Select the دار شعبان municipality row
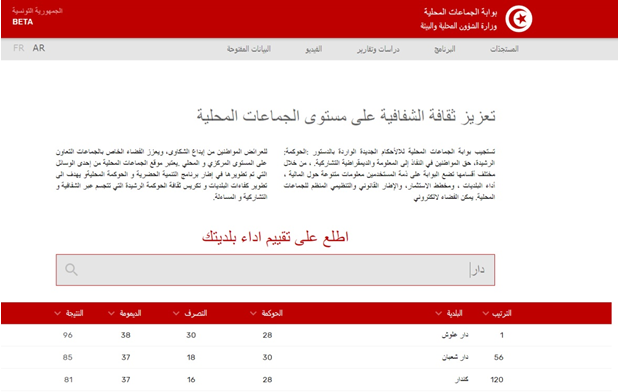 tap(306, 357)
